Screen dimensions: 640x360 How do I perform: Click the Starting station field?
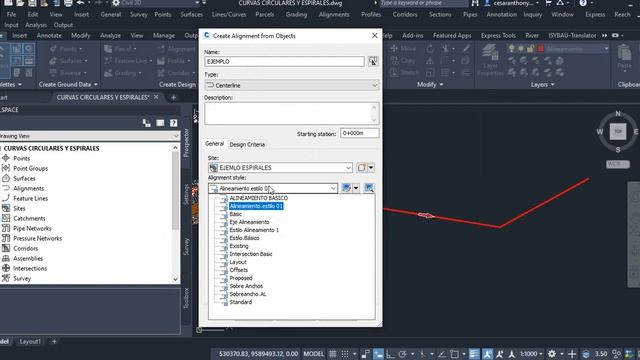pyautogui.click(x=359, y=133)
